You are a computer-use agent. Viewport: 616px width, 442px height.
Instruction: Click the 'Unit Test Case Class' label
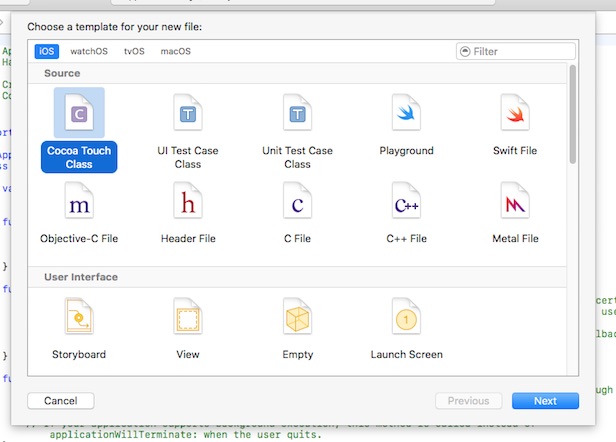point(297,157)
